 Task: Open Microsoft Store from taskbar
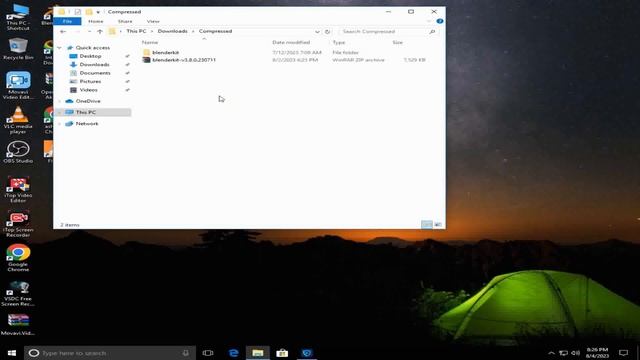282,353
